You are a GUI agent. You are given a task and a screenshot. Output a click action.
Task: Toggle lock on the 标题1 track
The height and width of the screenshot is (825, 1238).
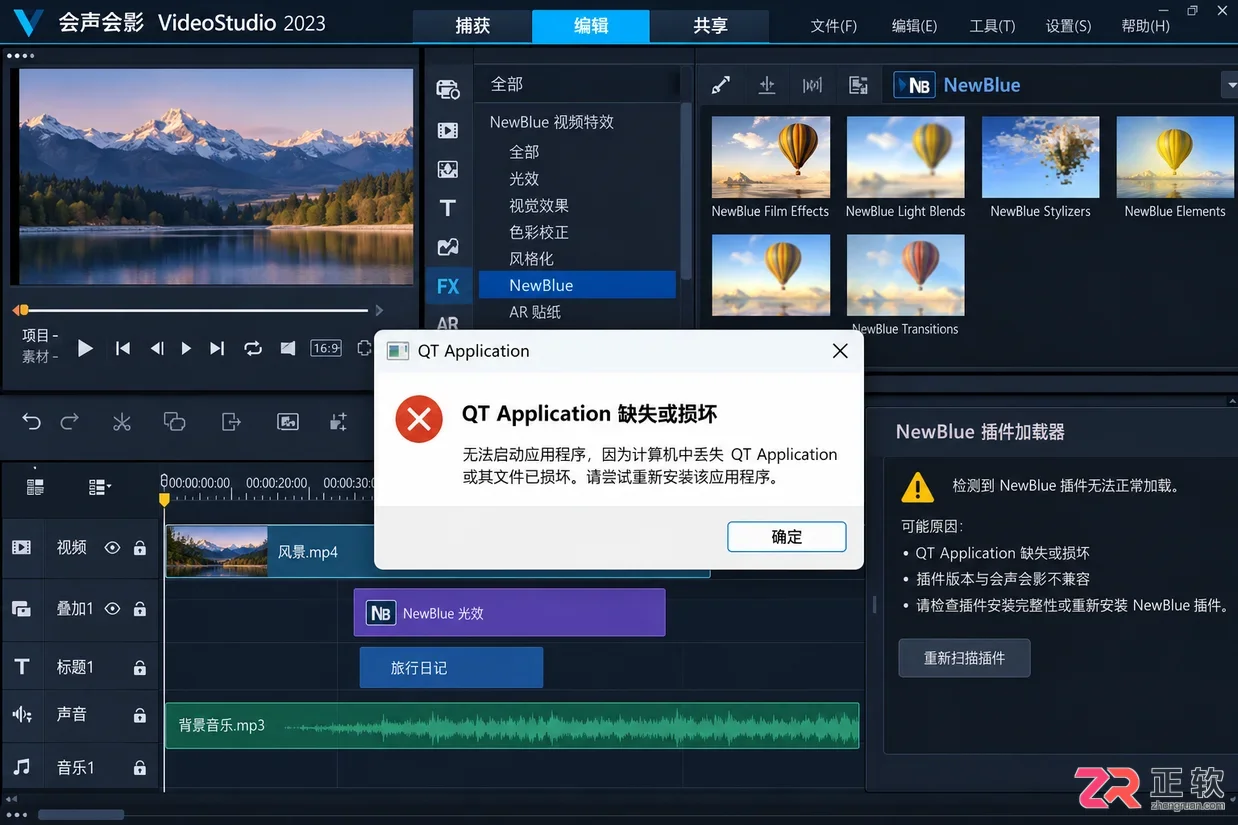(140, 668)
